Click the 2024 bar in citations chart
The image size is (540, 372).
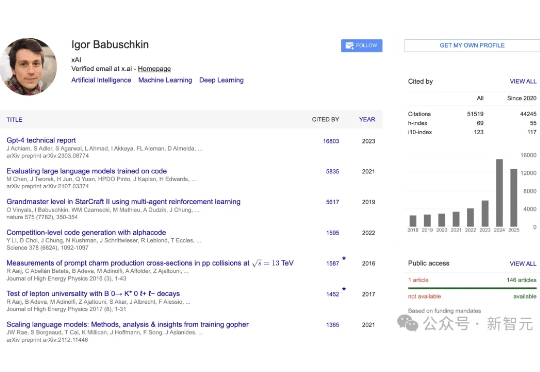click(499, 193)
